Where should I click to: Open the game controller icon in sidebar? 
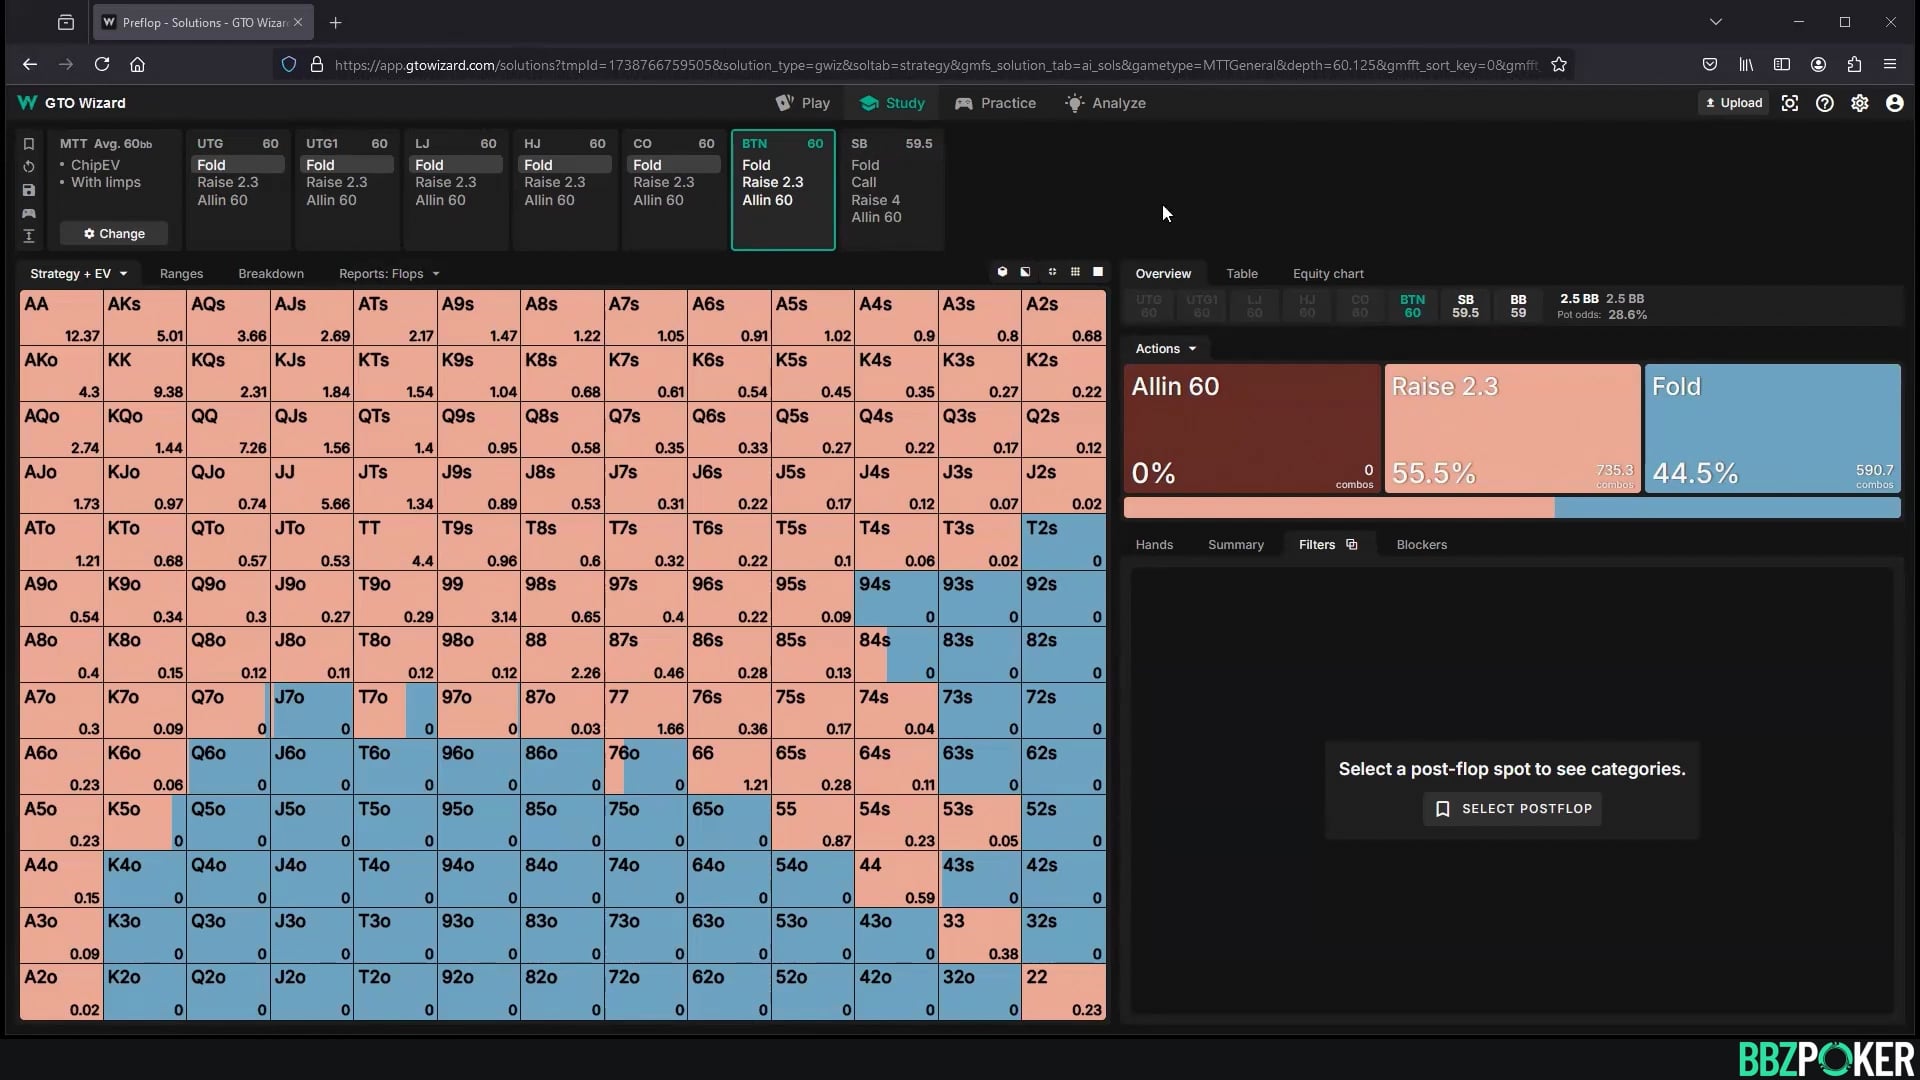29,213
